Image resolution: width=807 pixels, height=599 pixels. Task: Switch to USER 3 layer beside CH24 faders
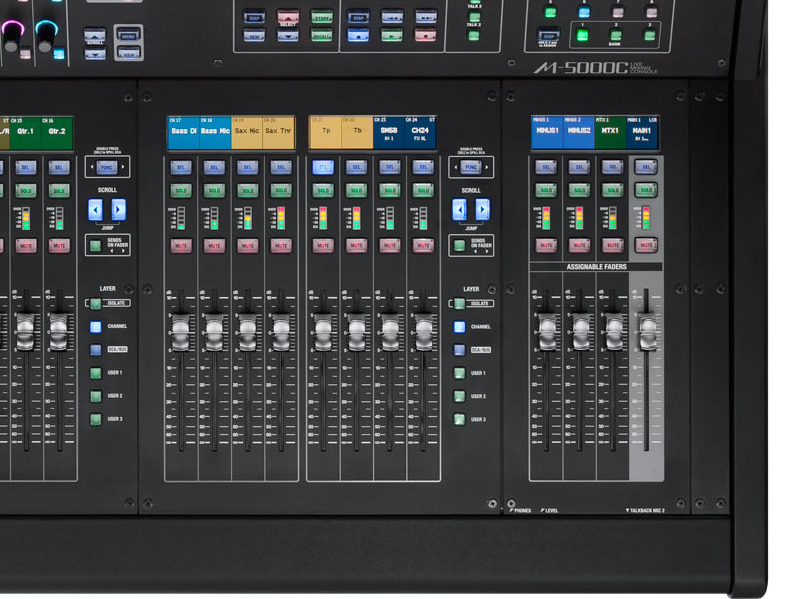coord(460,419)
